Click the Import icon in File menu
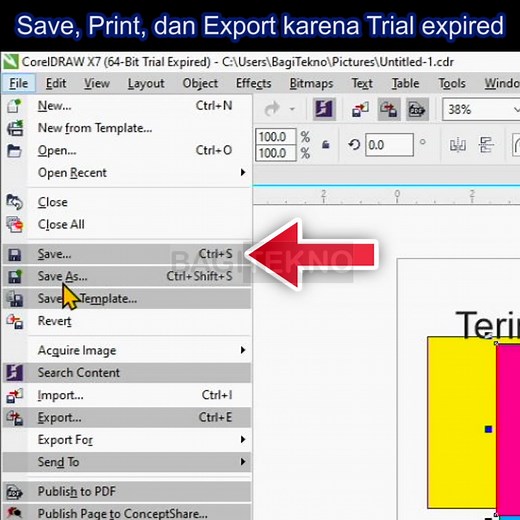 [x=15, y=395]
